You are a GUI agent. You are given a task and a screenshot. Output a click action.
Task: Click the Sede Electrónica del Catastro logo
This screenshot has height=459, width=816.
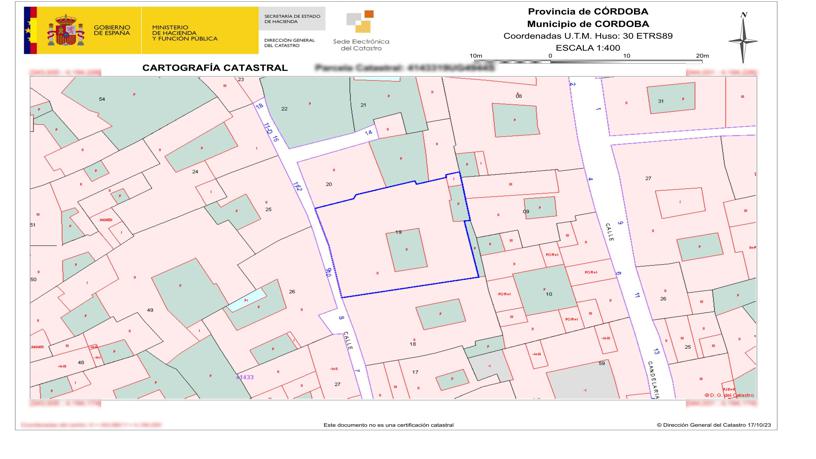(361, 30)
